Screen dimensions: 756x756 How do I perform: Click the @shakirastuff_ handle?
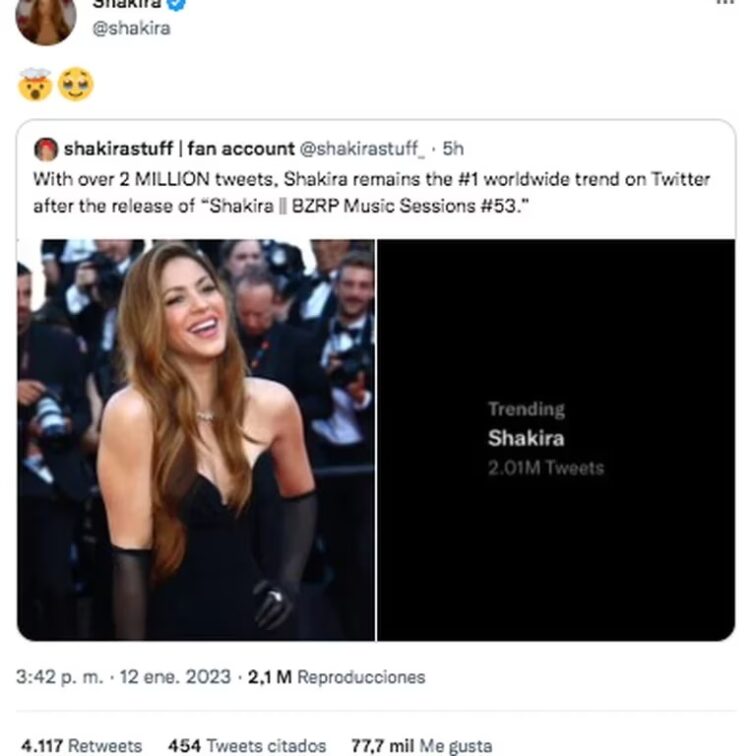click(362, 150)
